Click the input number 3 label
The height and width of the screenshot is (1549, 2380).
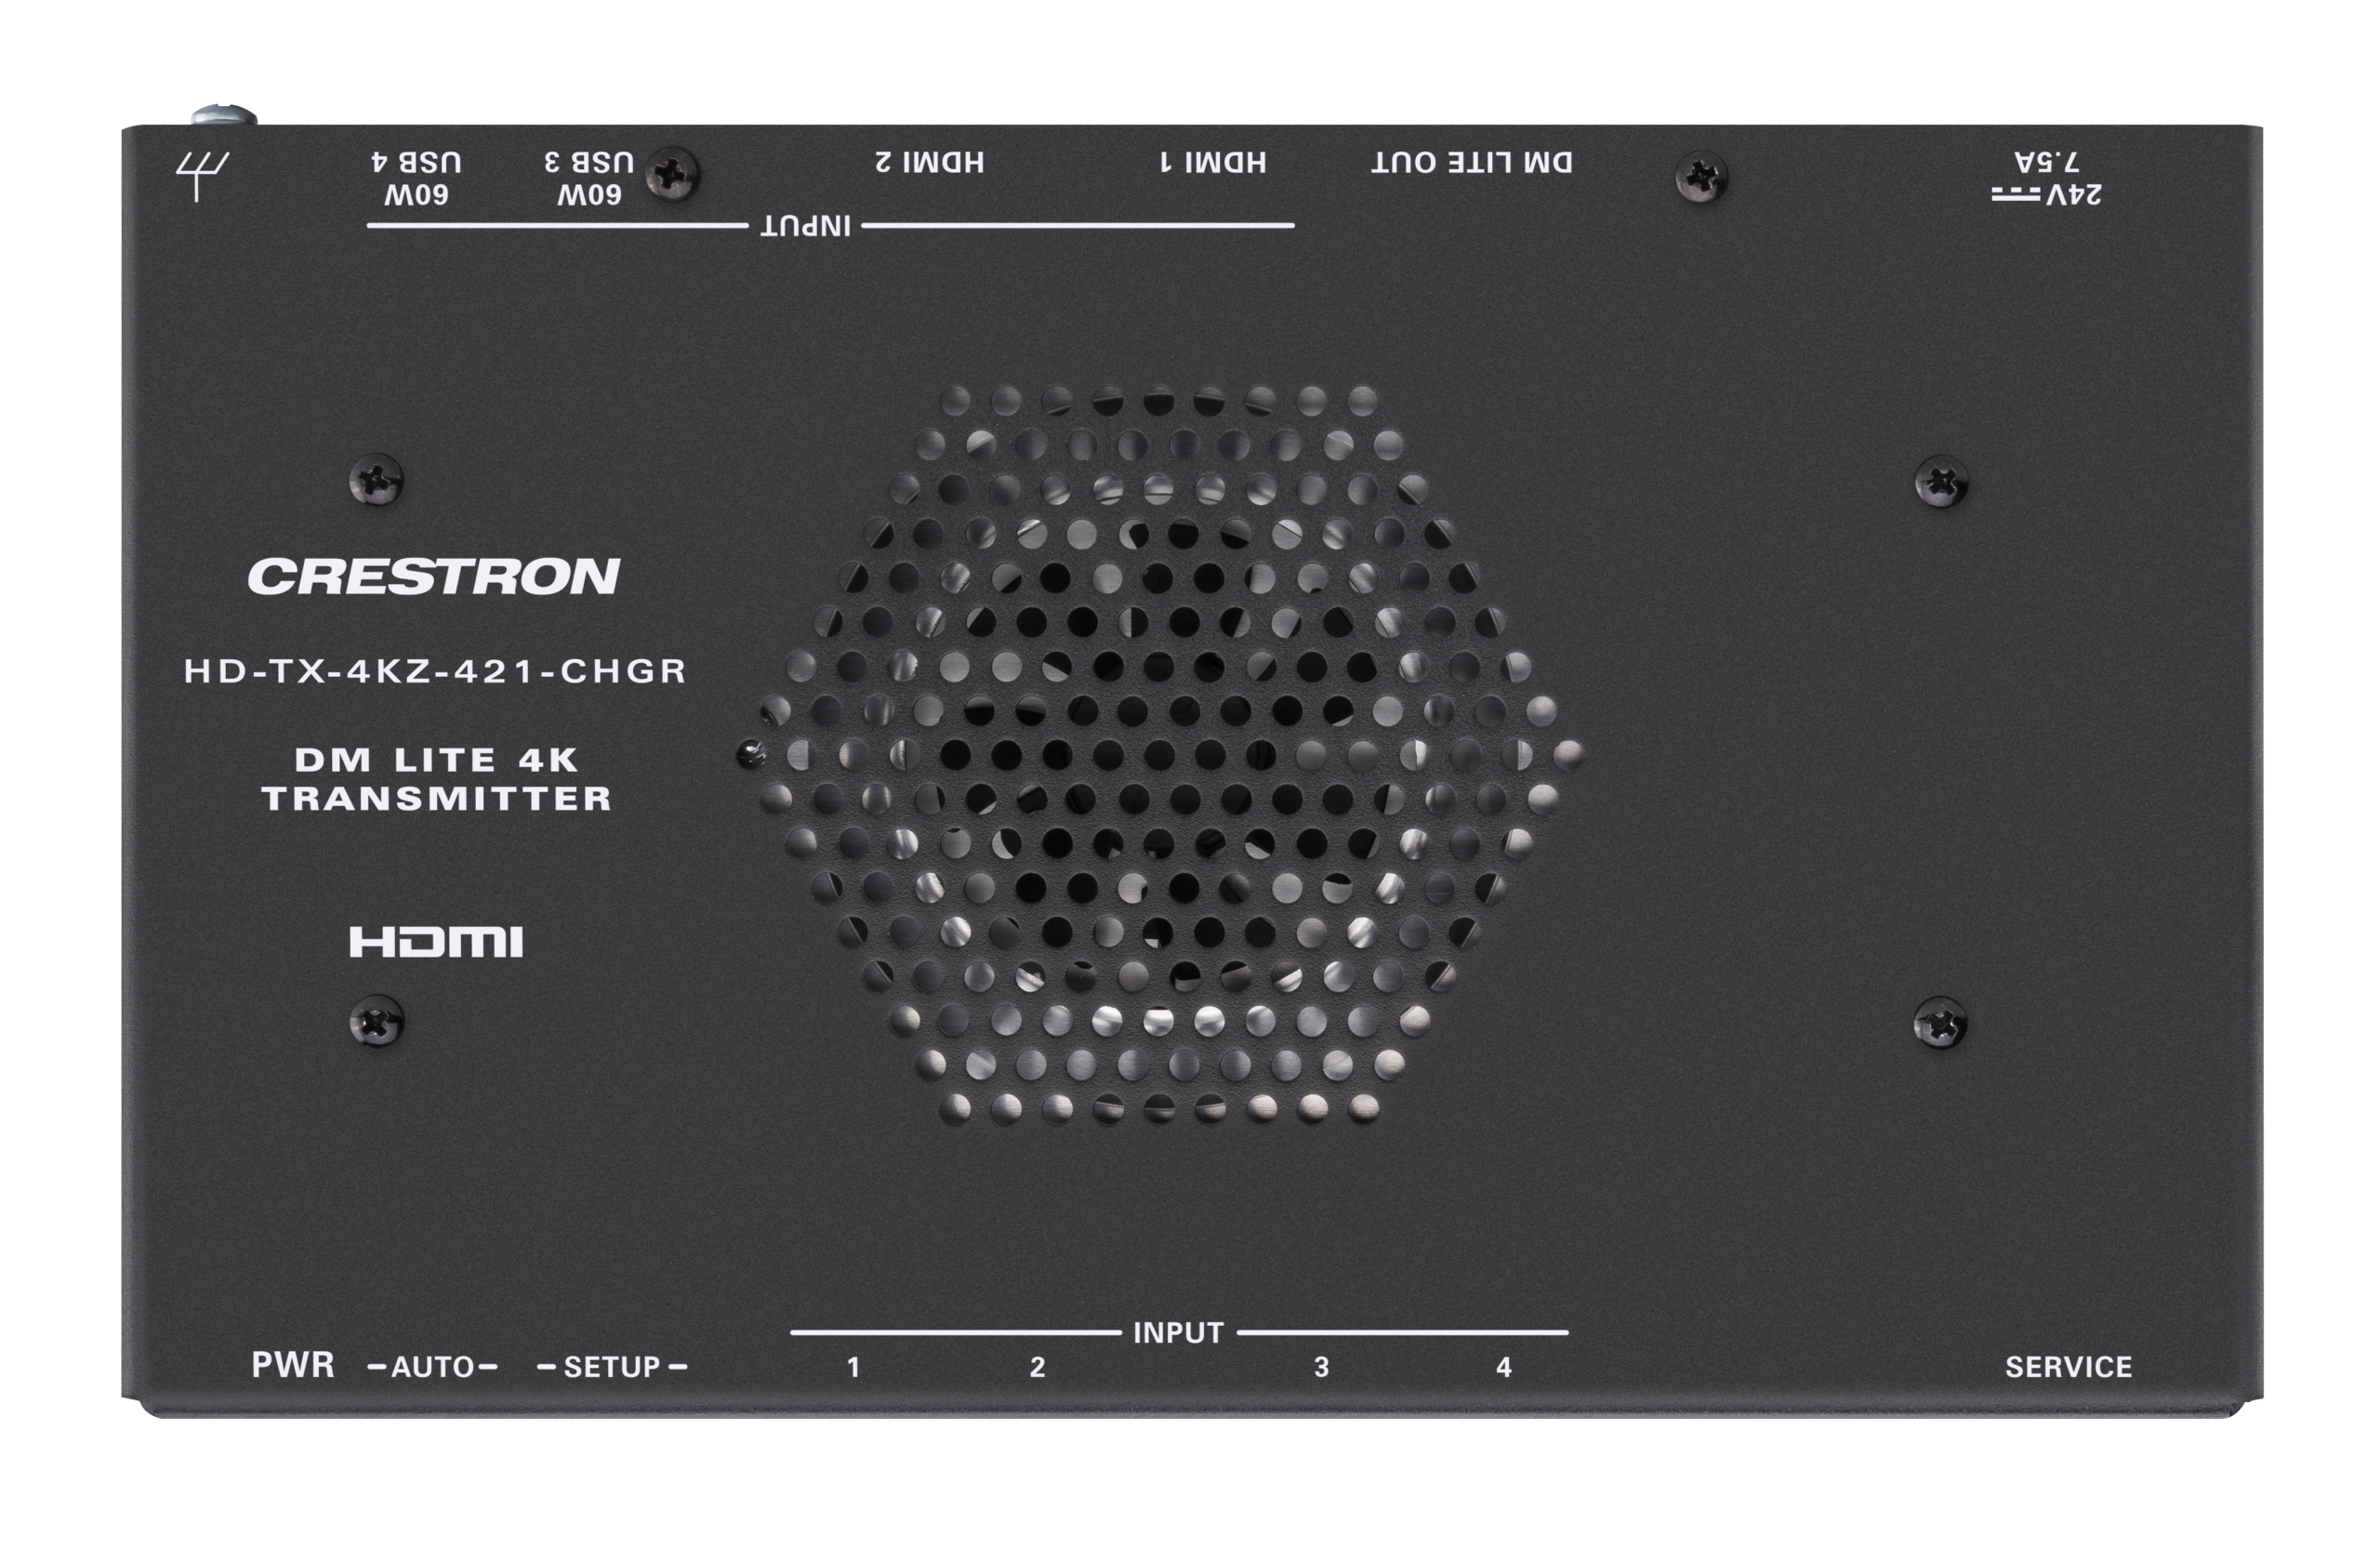pyautogui.click(x=1322, y=1368)
